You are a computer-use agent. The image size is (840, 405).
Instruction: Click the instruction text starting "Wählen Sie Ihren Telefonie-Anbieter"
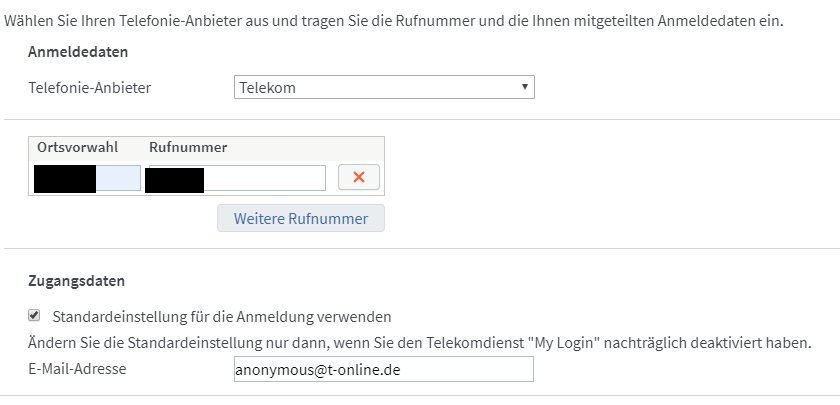point(394,21)
